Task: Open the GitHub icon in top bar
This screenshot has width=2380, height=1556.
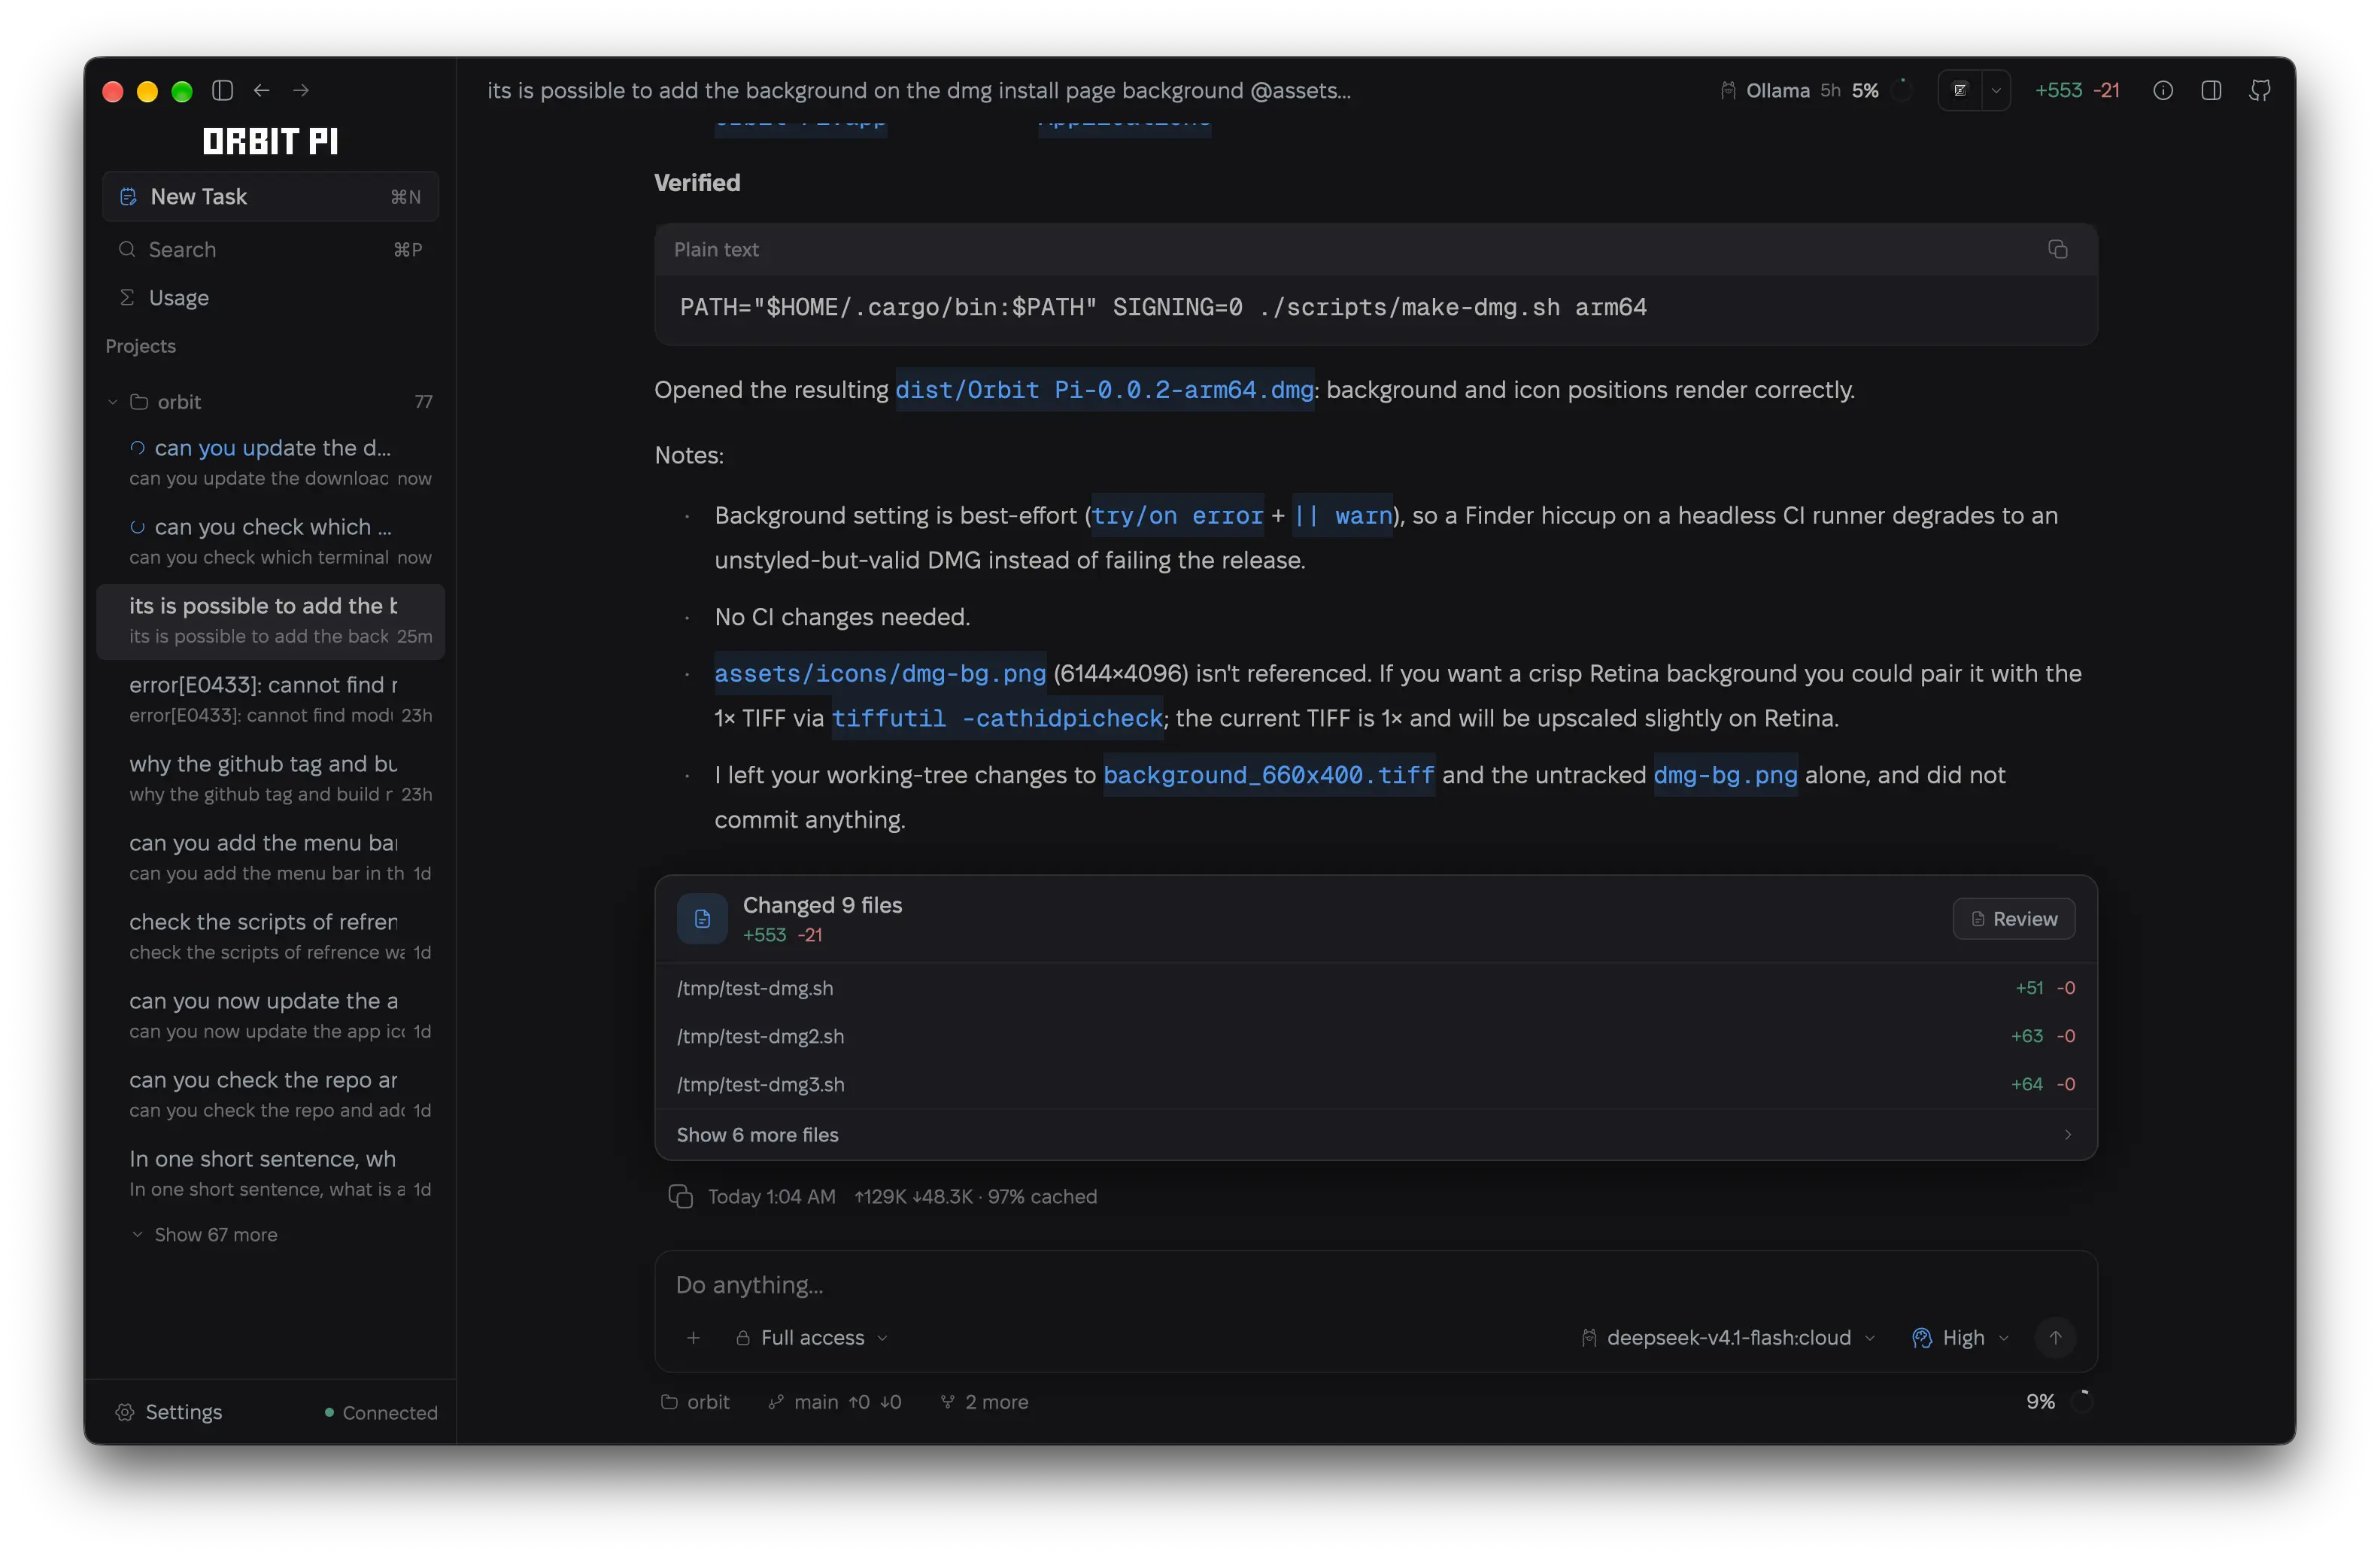Action: [2260, 91]
